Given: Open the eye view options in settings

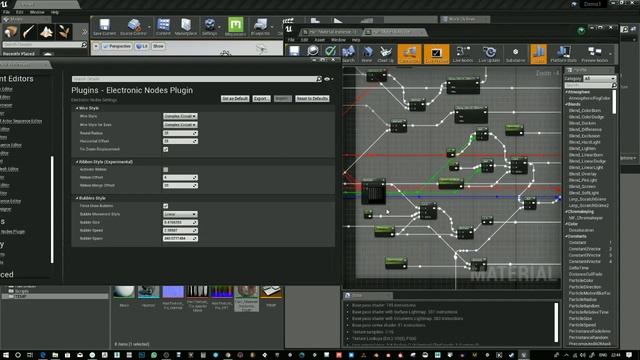Looking at the screenshot, I should coord(328,79).
